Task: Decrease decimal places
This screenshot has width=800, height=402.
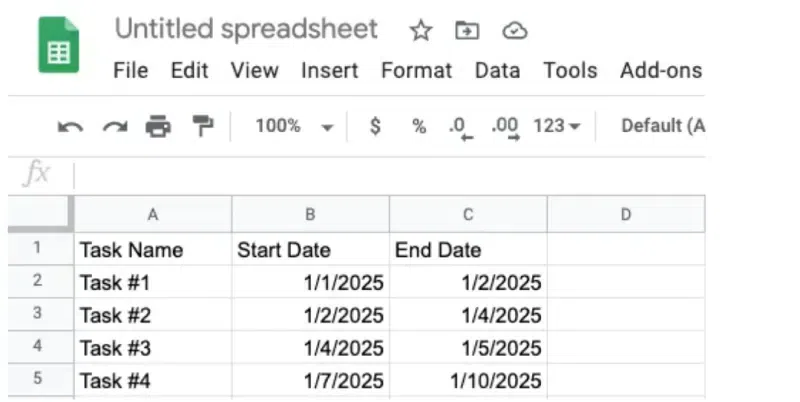Action: pos(460,127)
